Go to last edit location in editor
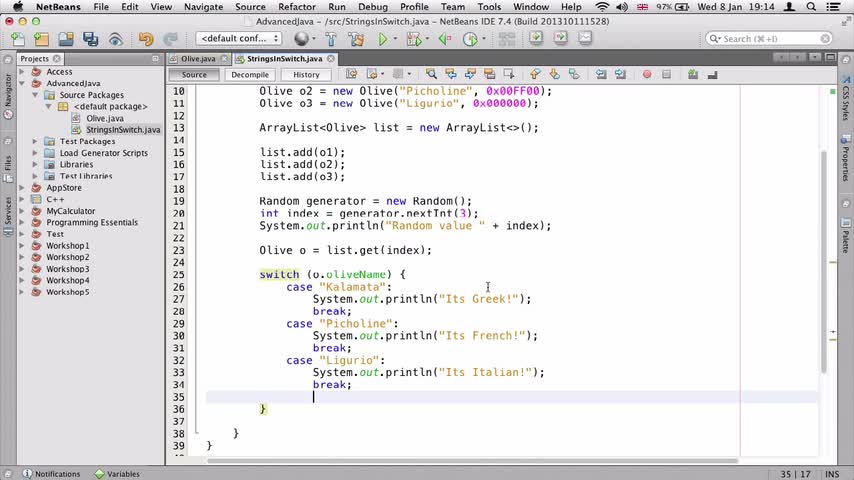Viewport: 854px width, 480px height. 351,74
